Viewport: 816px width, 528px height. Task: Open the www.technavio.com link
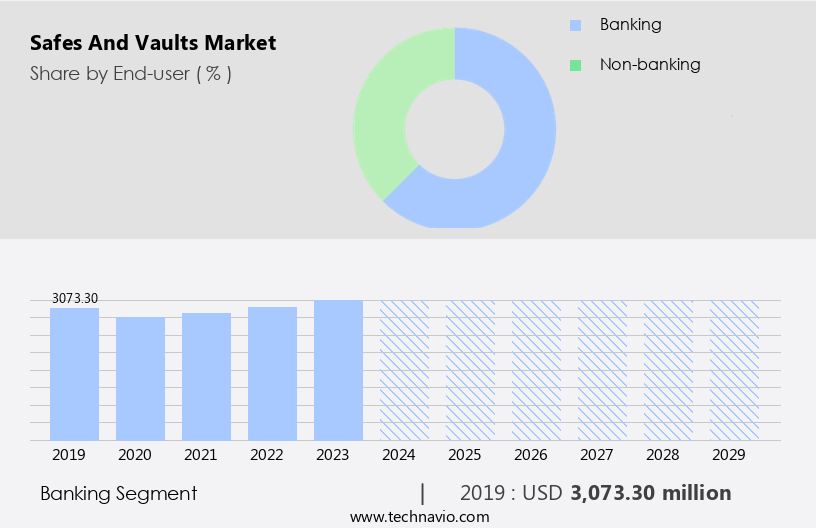[x=419, y=517]
